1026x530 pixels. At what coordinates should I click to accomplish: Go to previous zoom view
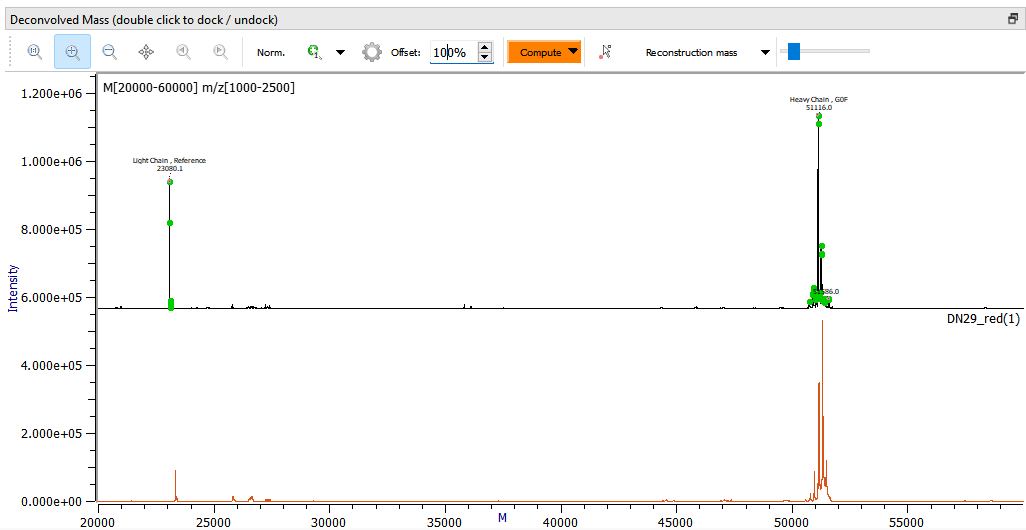(x=184, y=52)
